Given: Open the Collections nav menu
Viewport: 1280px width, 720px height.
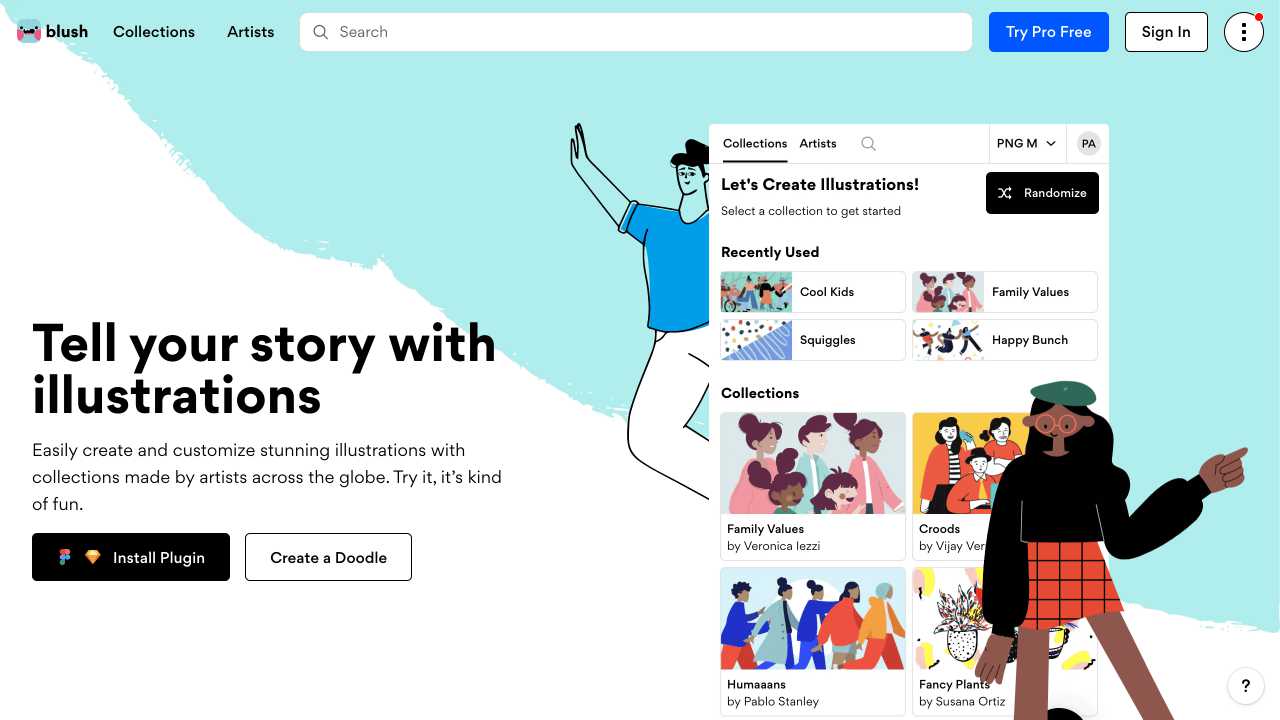Looking at the screenshot, I should click(x=154, y=32).
